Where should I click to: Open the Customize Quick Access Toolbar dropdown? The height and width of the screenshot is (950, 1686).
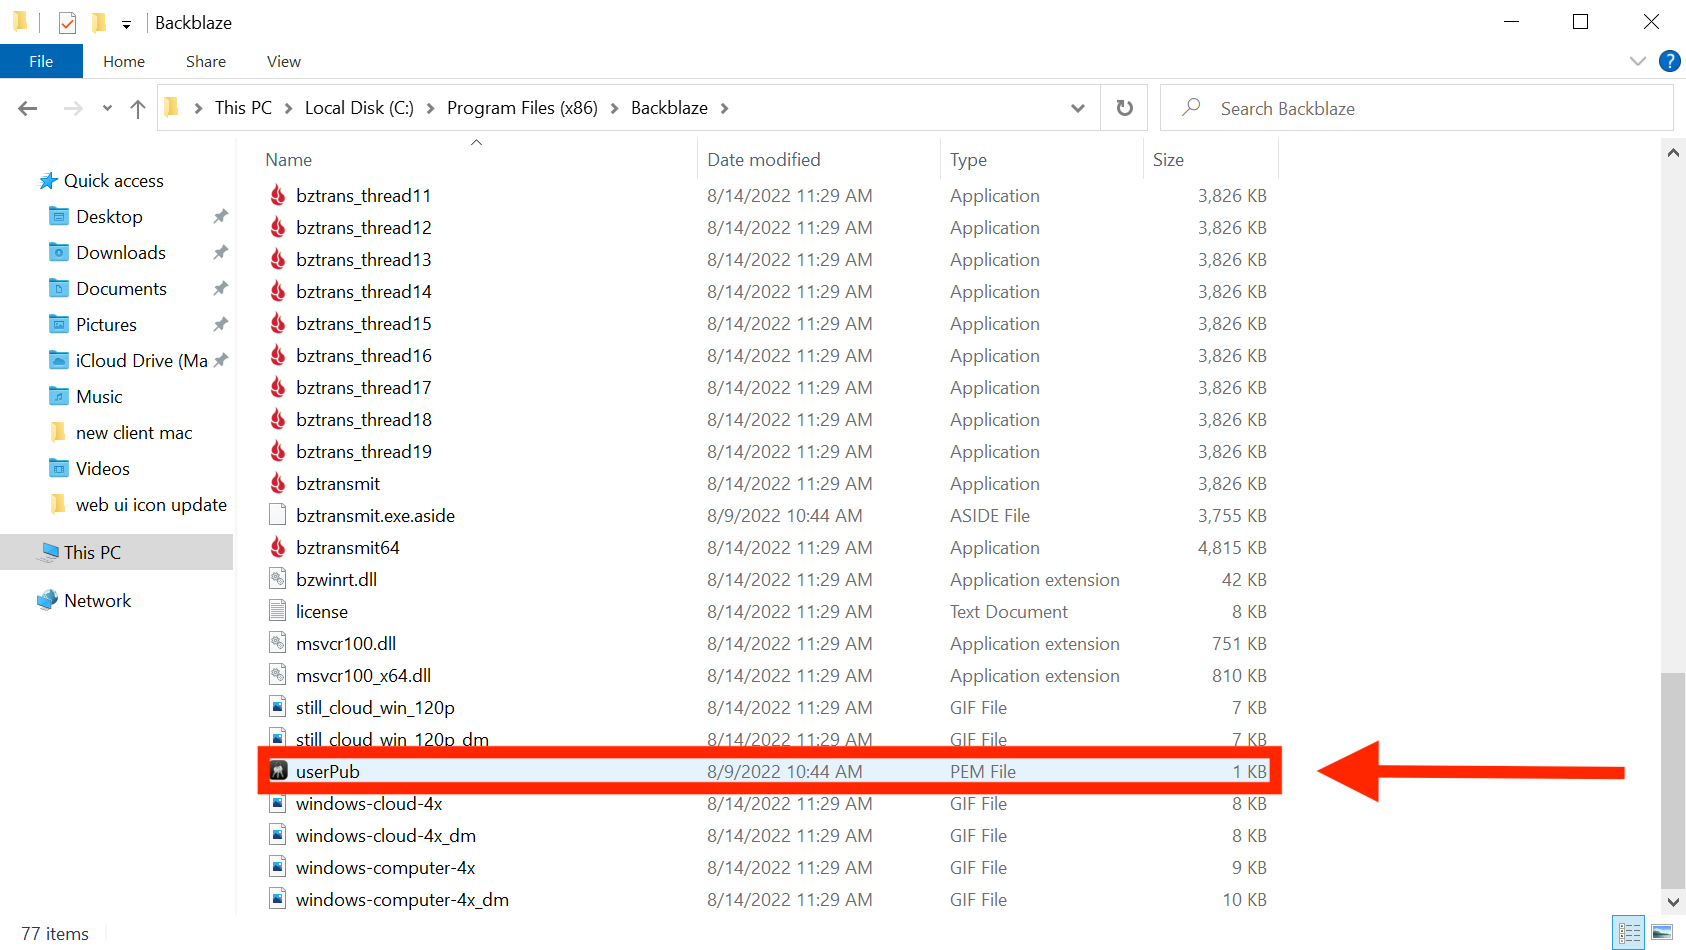point(126,24)
